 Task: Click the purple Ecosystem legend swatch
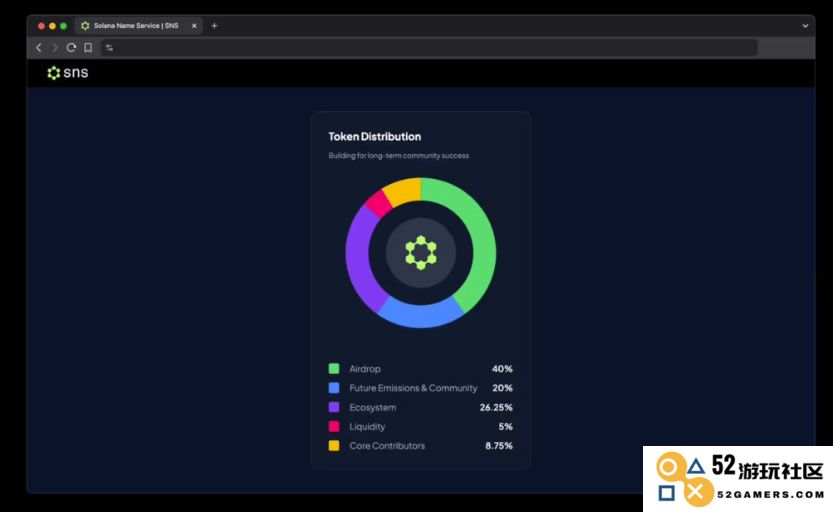pyautogui.click(x=334, y=407)
